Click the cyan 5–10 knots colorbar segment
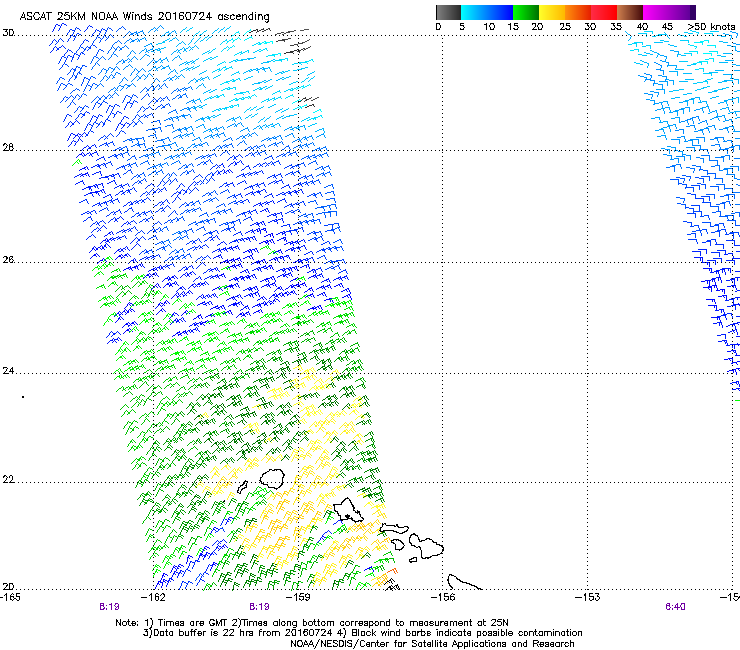The height and width of the screenshot is (650, 740). click(474, 12)
